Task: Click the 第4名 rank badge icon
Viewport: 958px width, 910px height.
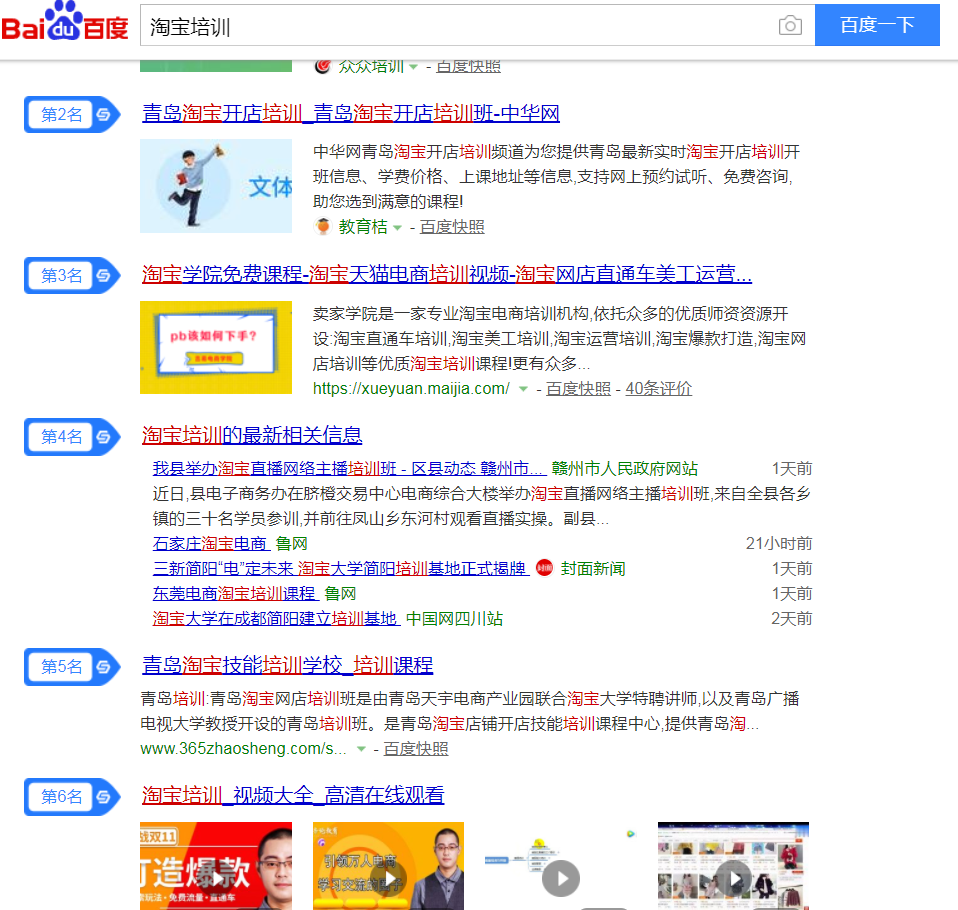Action: click(71, 437)
